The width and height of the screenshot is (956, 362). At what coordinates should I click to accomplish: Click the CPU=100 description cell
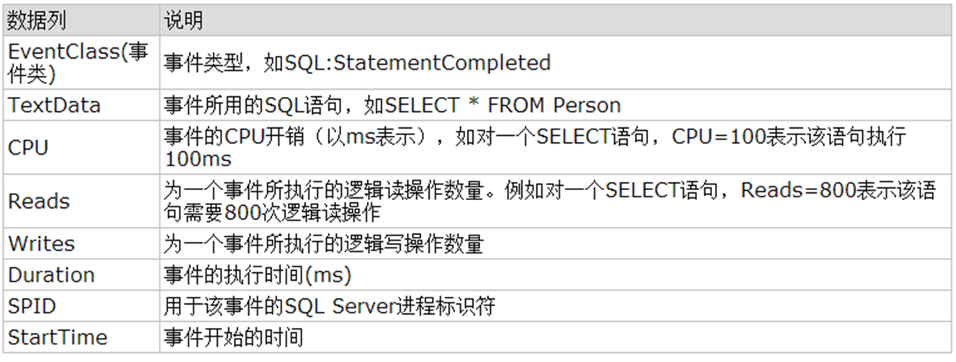555,147
